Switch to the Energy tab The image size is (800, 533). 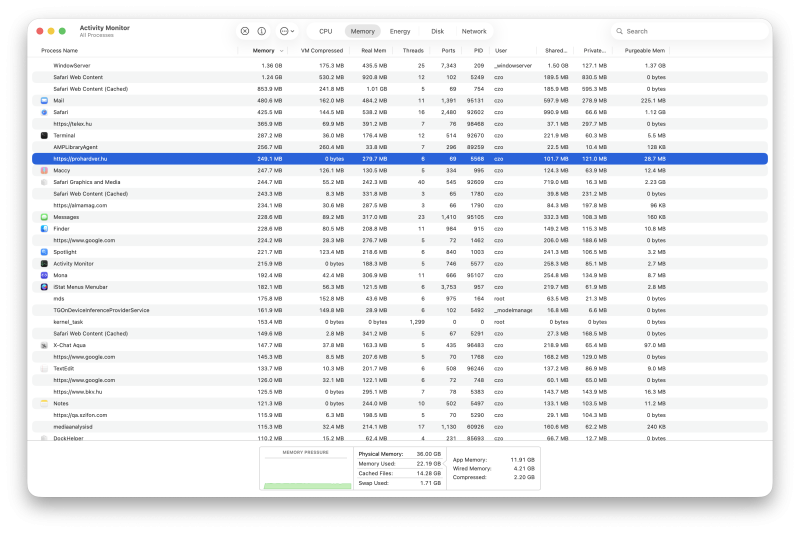coord(400,31)
